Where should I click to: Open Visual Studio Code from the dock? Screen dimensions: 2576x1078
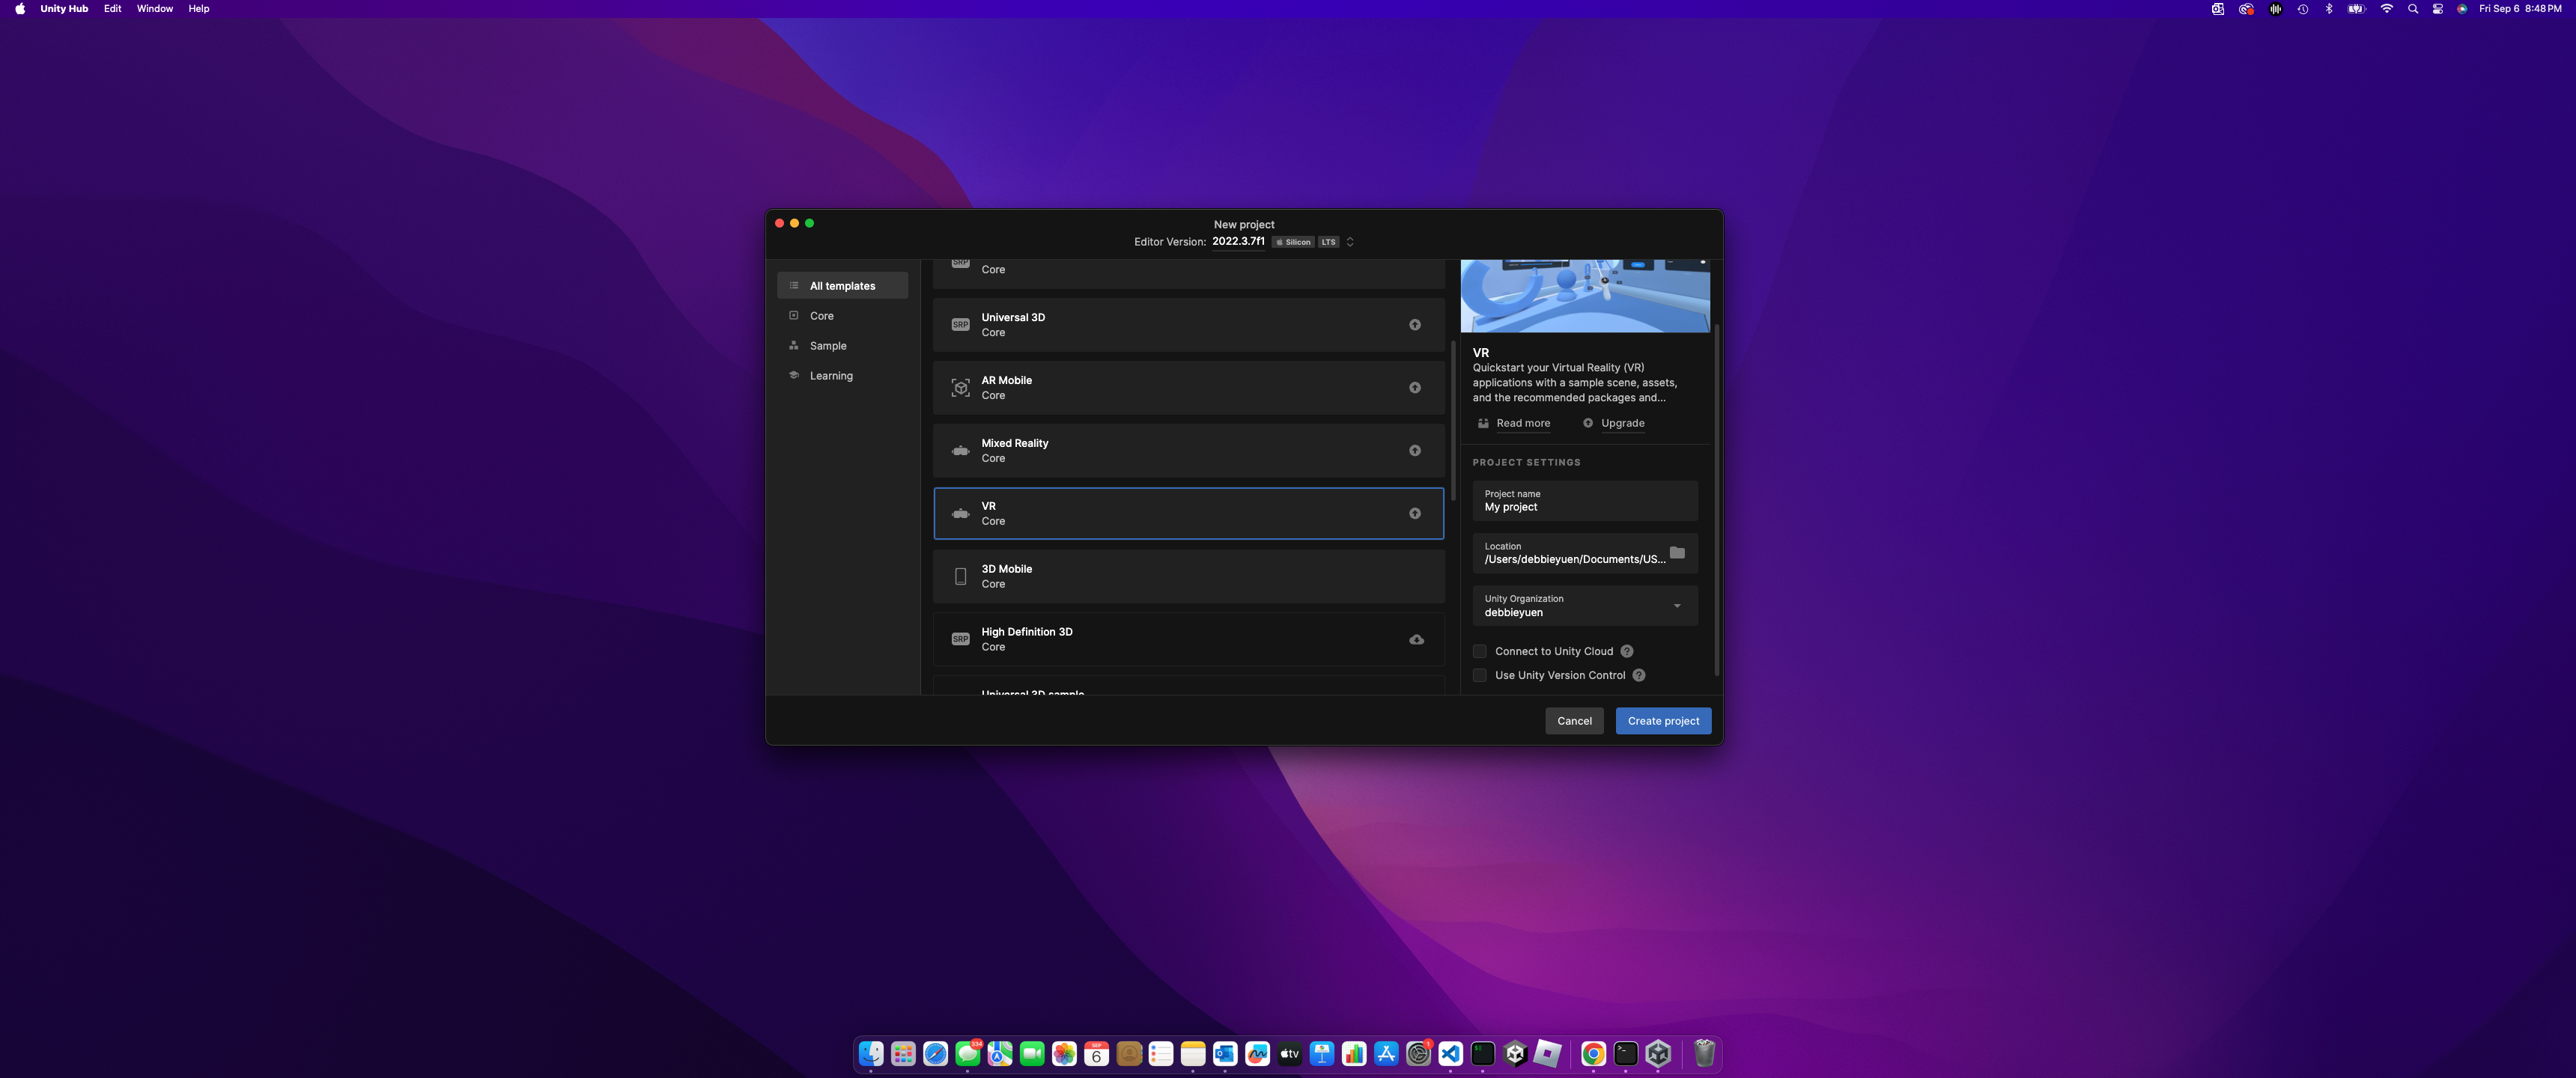tap(1450, 1053)
